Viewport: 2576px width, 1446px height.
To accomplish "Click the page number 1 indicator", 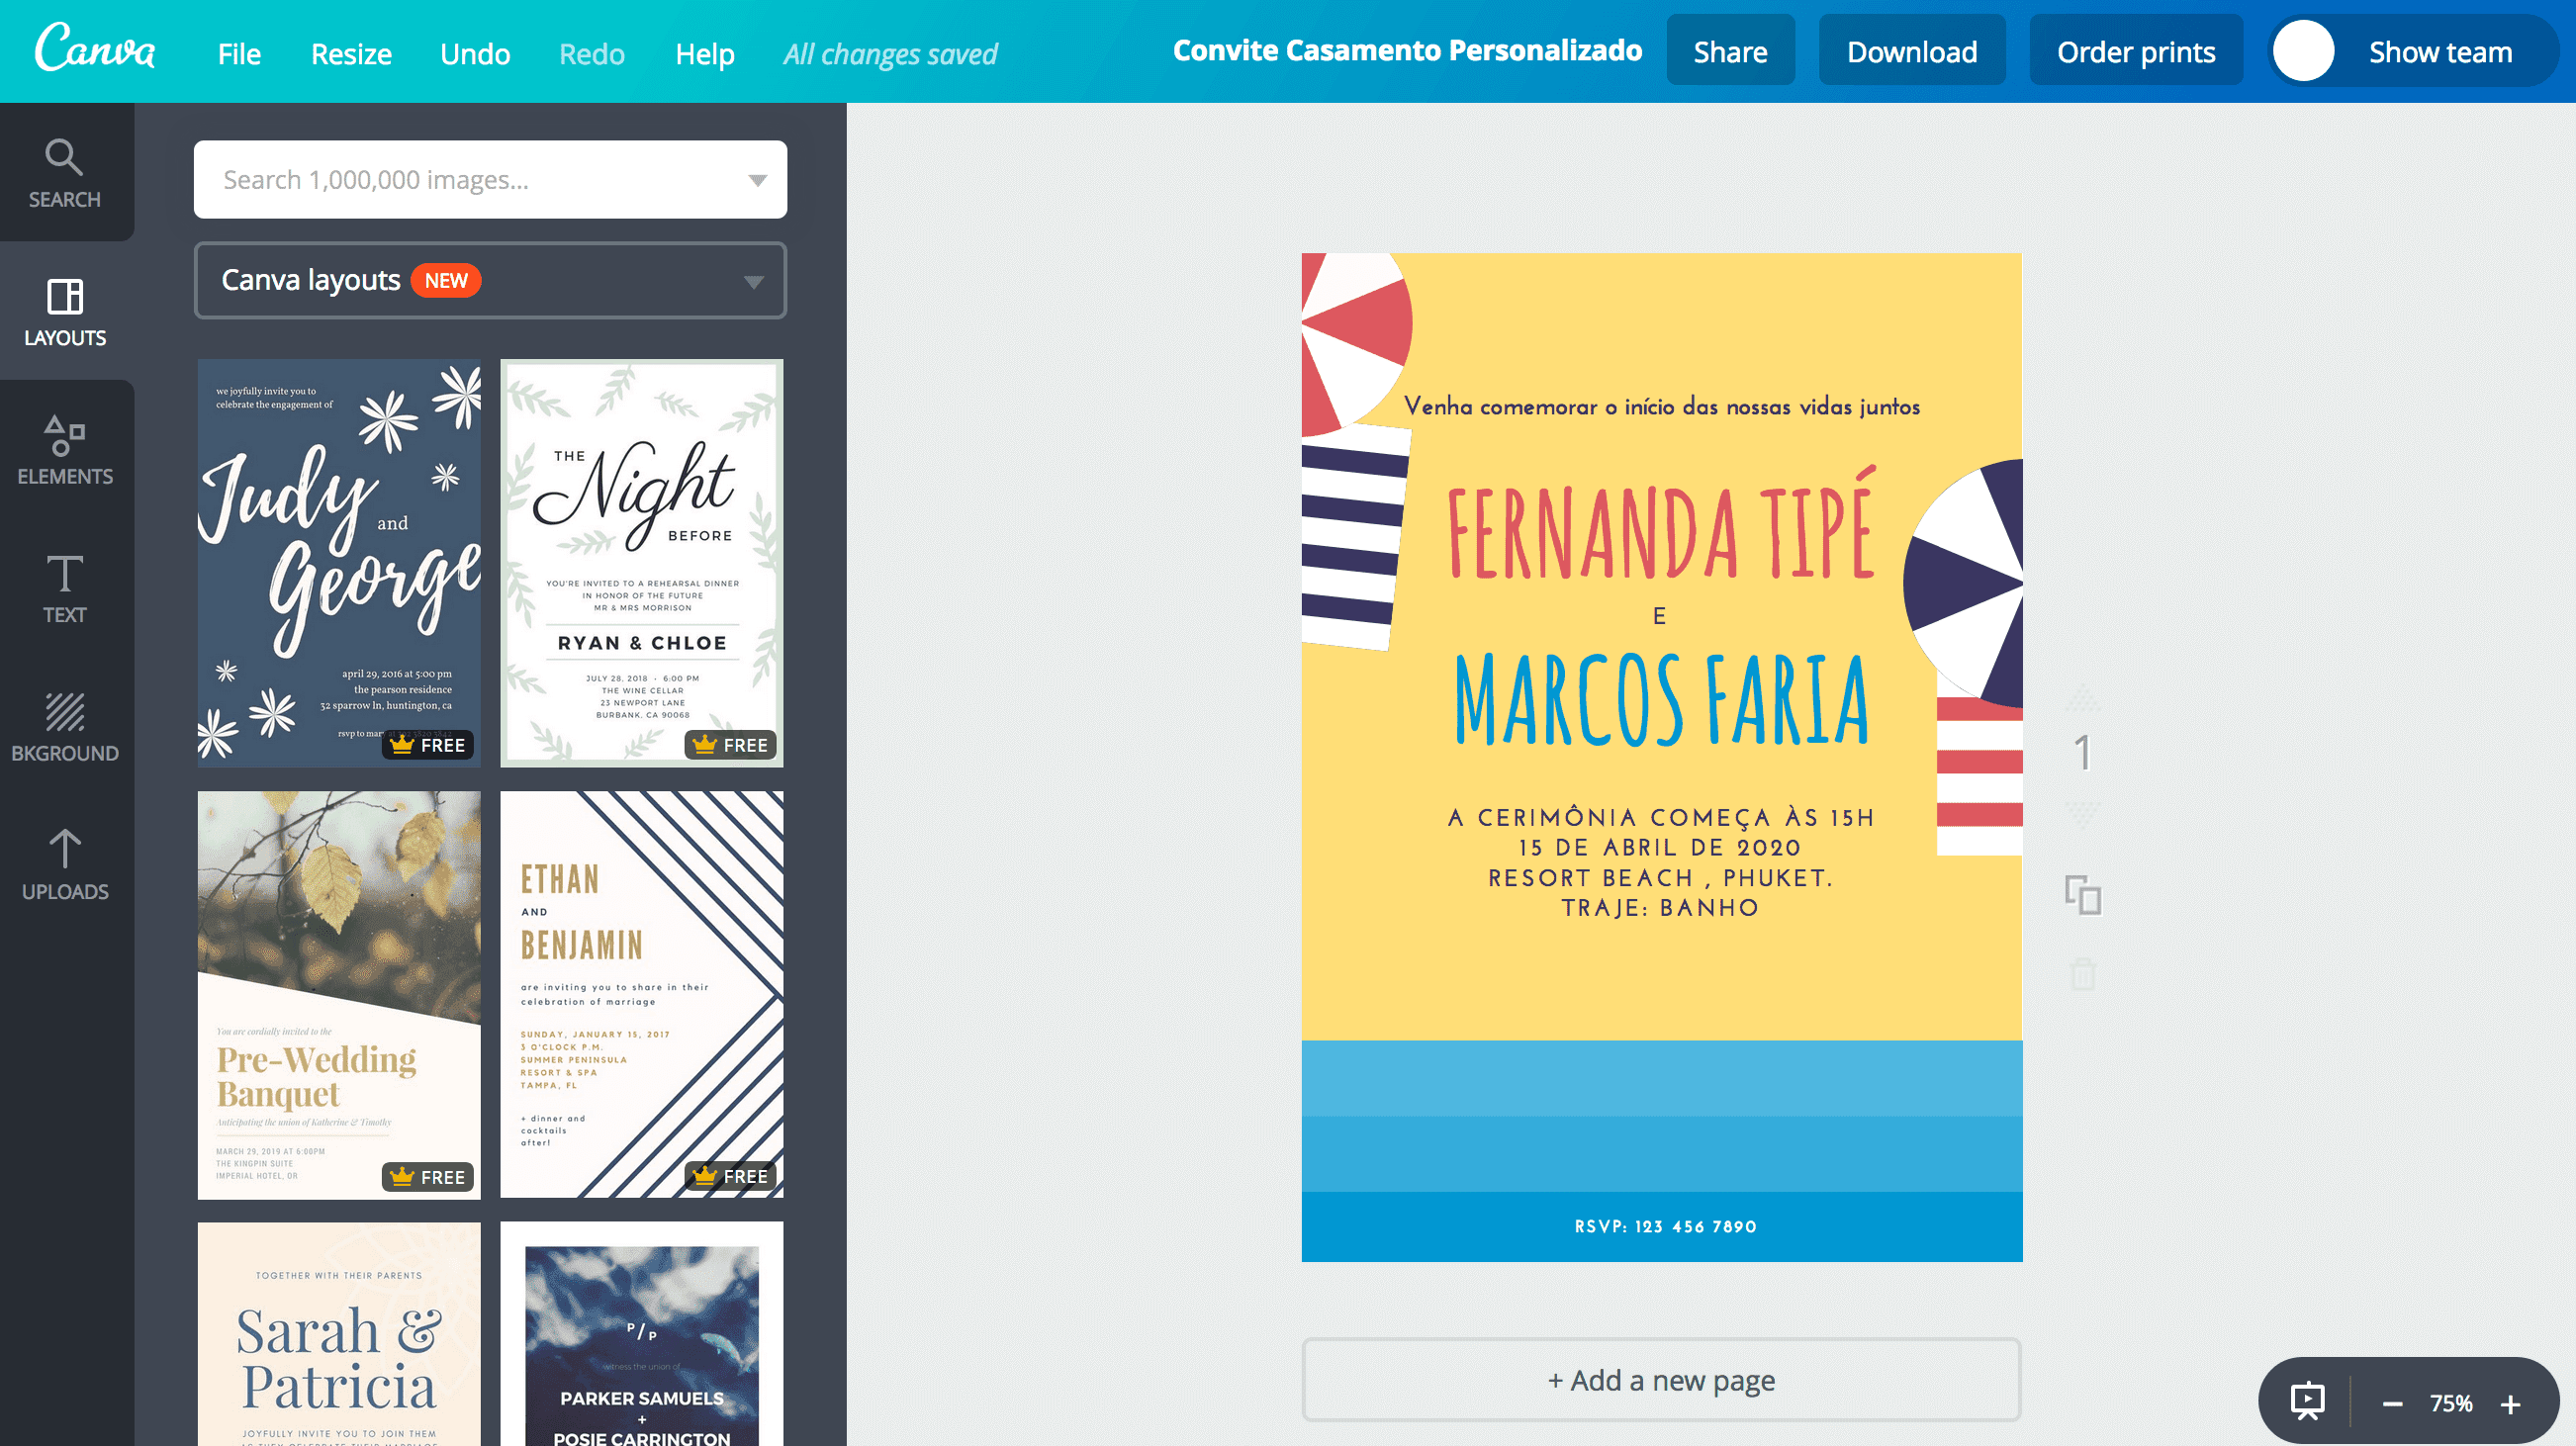I will (x=2083, y=754).
